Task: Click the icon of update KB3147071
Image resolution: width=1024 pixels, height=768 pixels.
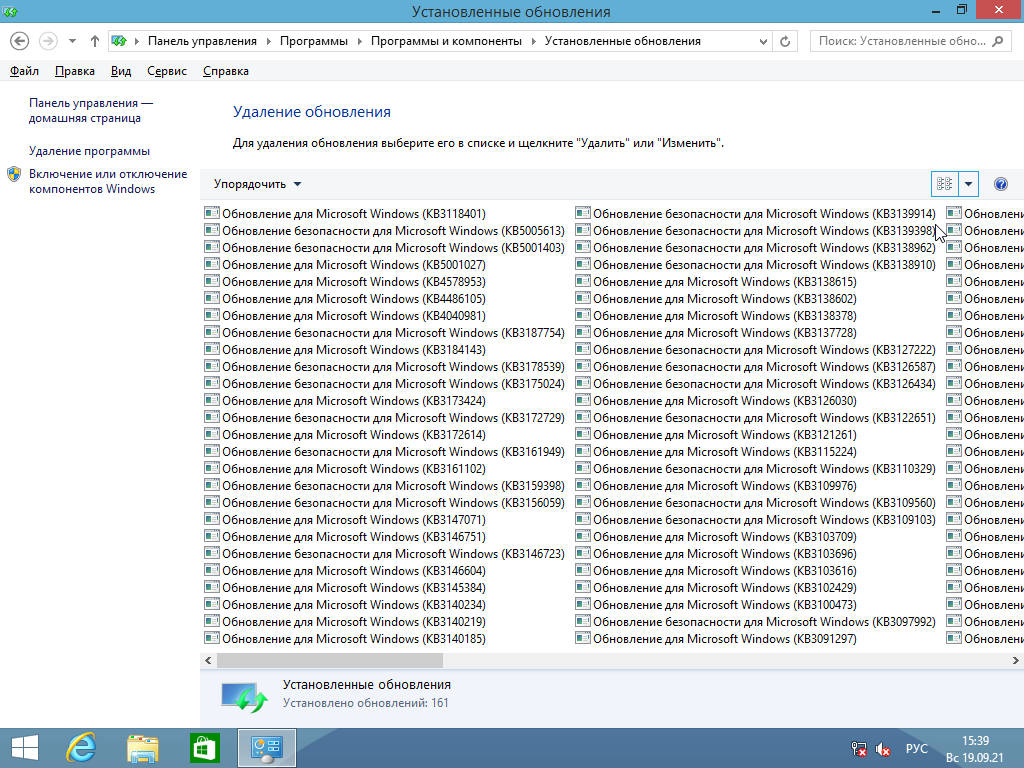Action: 212,520
